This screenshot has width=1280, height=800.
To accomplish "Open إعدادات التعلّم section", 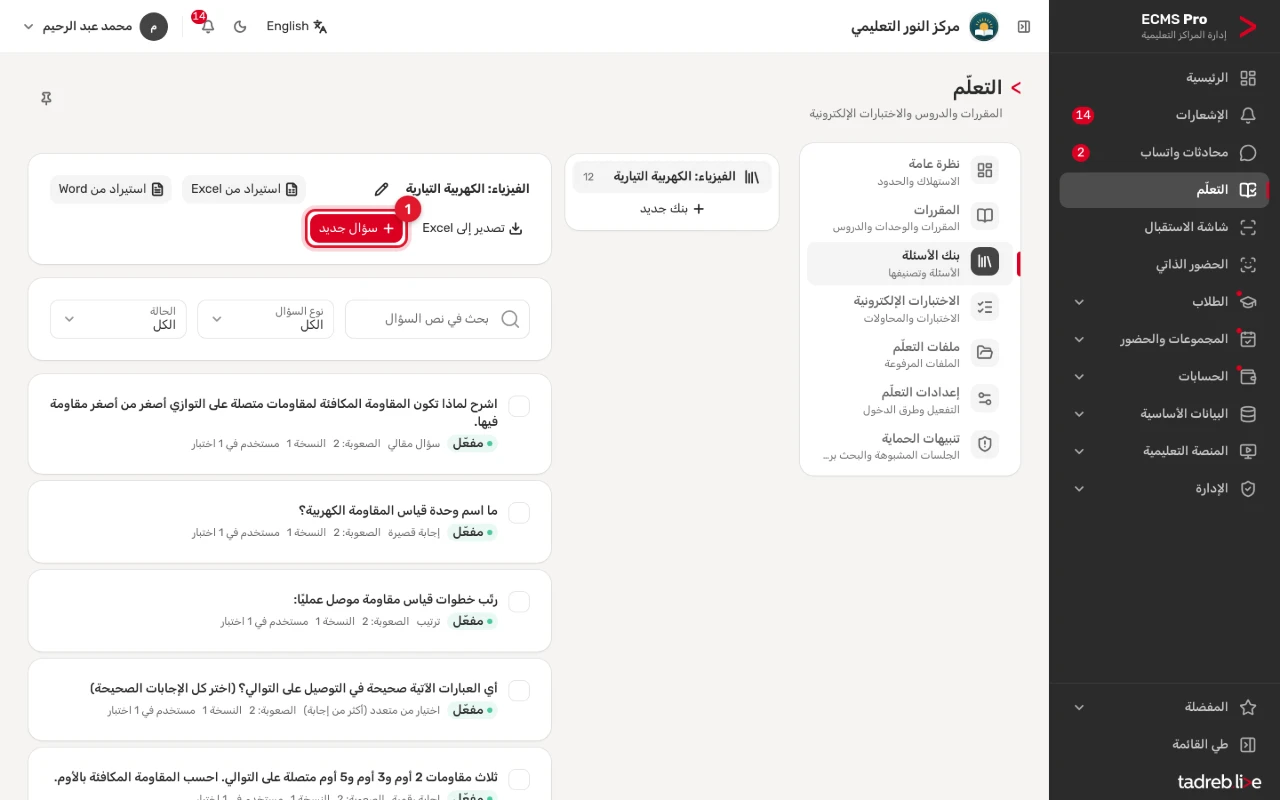I will [x=910, y=400].
